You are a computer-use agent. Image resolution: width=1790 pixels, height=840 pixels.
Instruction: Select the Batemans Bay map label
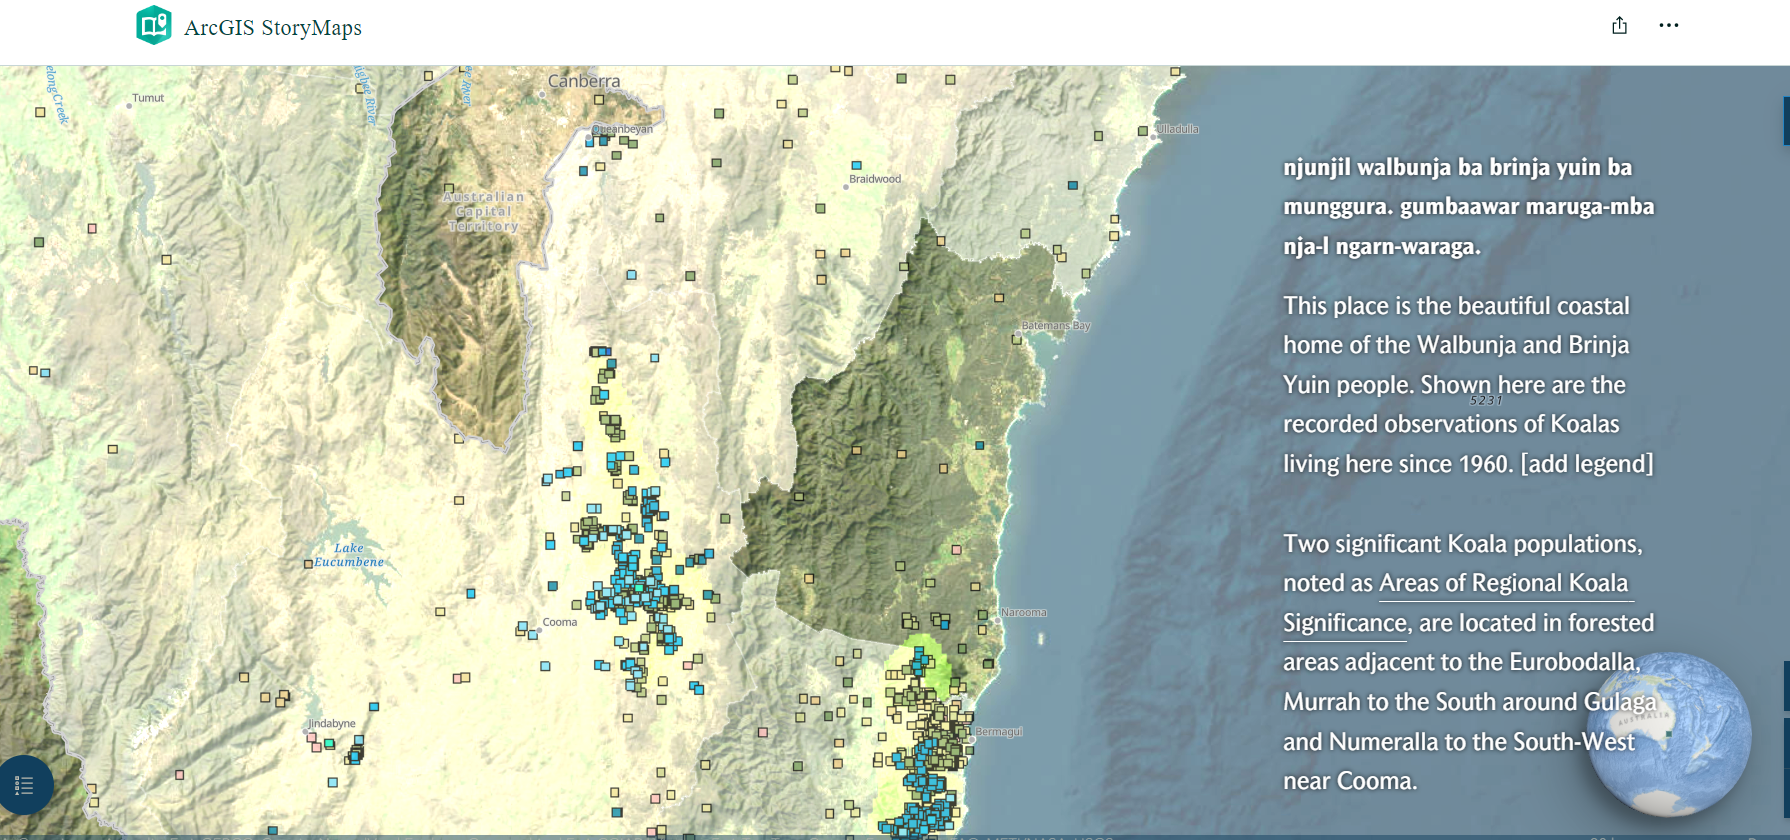(x=1055, y=326)
